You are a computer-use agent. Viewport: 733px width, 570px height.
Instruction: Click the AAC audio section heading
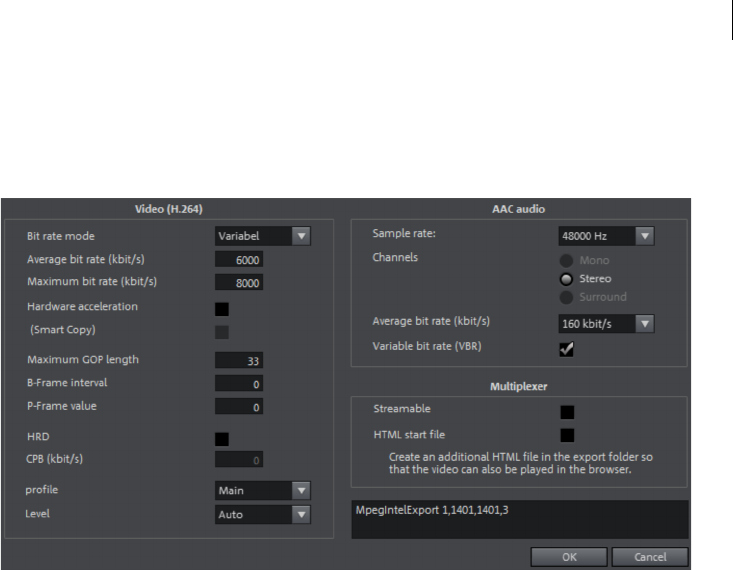(x=518, y=209)
